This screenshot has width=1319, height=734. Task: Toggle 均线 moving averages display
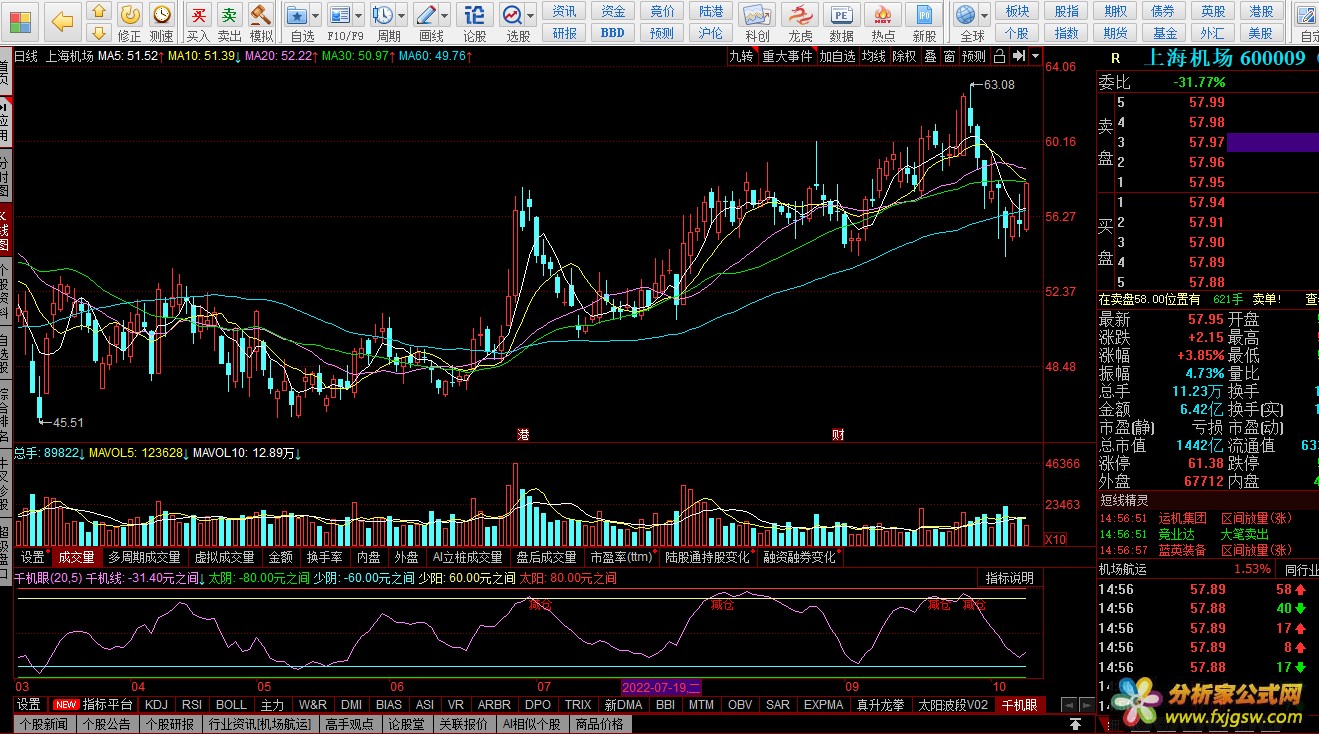click(x=874, y=56)
